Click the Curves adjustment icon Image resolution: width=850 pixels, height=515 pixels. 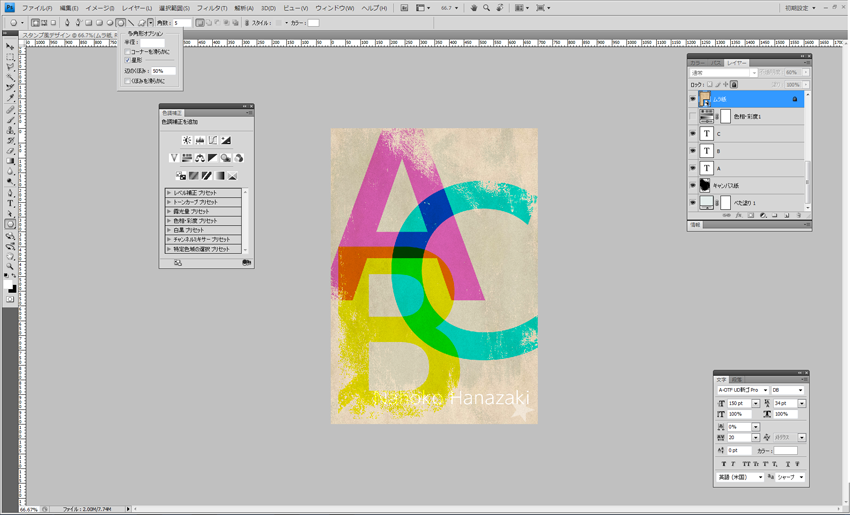[213, 140]
